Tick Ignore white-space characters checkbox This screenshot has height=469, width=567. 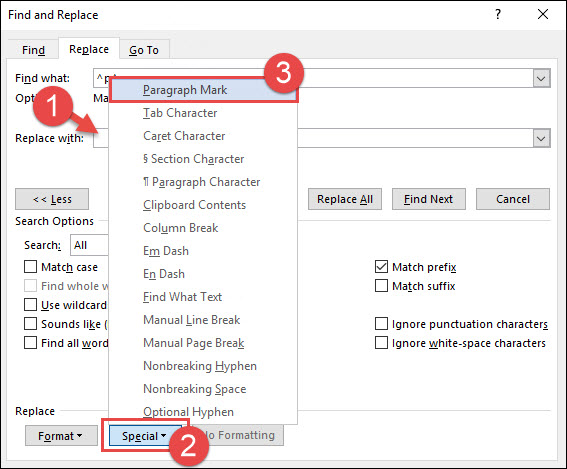point(381,342)
